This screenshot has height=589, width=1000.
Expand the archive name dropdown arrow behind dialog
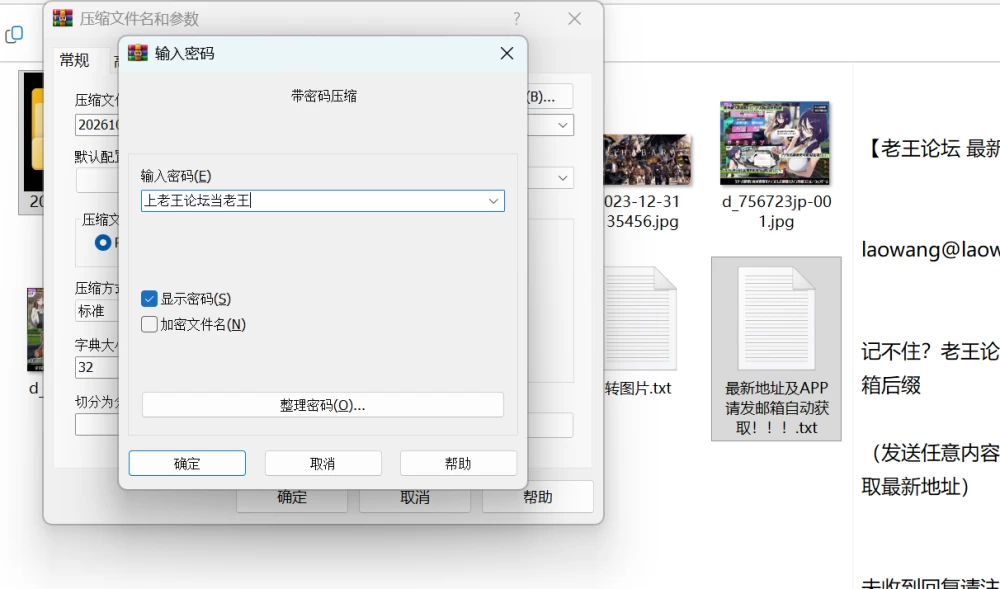click(562, 125)
